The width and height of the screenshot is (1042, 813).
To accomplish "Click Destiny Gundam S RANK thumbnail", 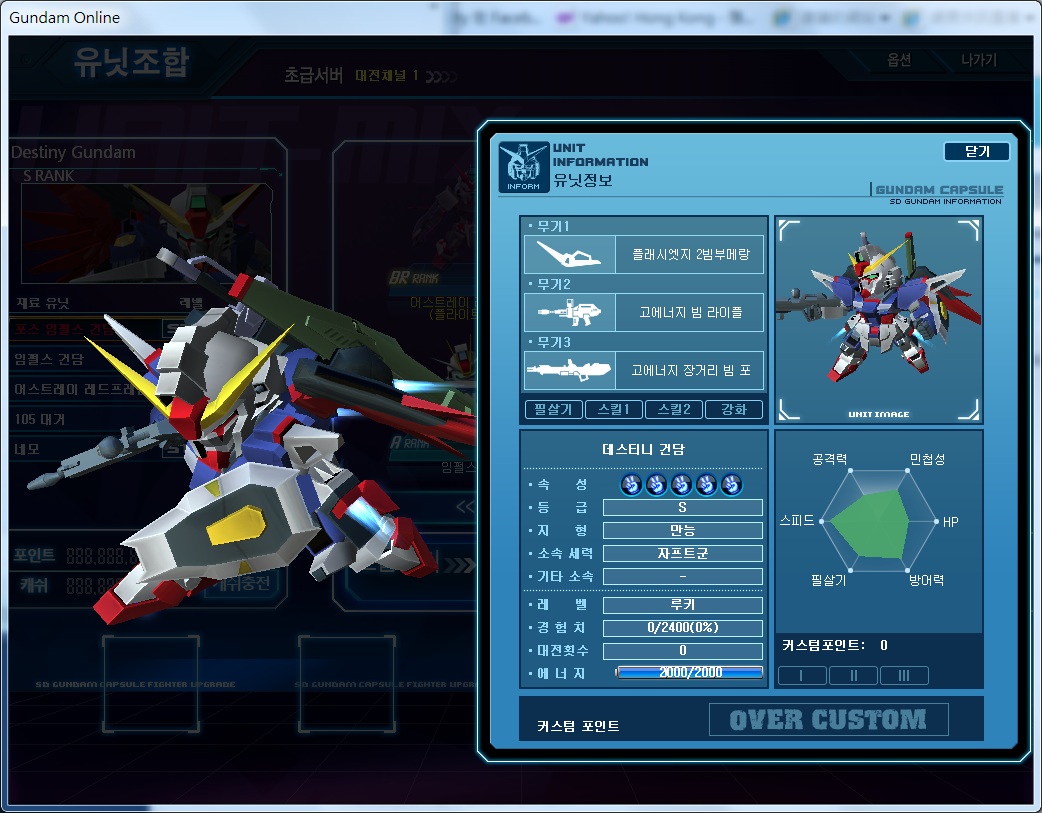I will (147, 233).
